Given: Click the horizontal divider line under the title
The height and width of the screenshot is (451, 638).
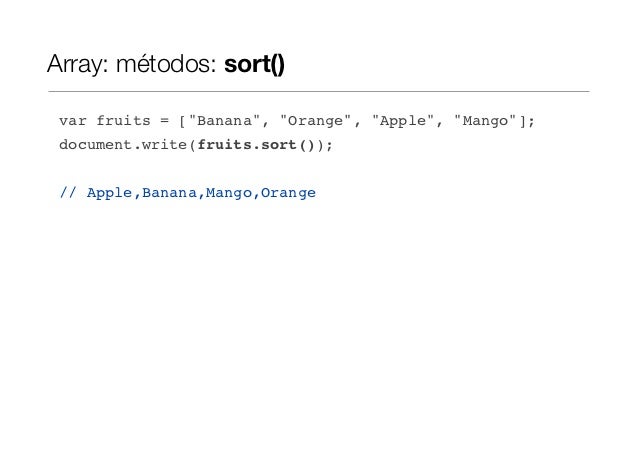Looking at the screenshot, I should 318,92.
